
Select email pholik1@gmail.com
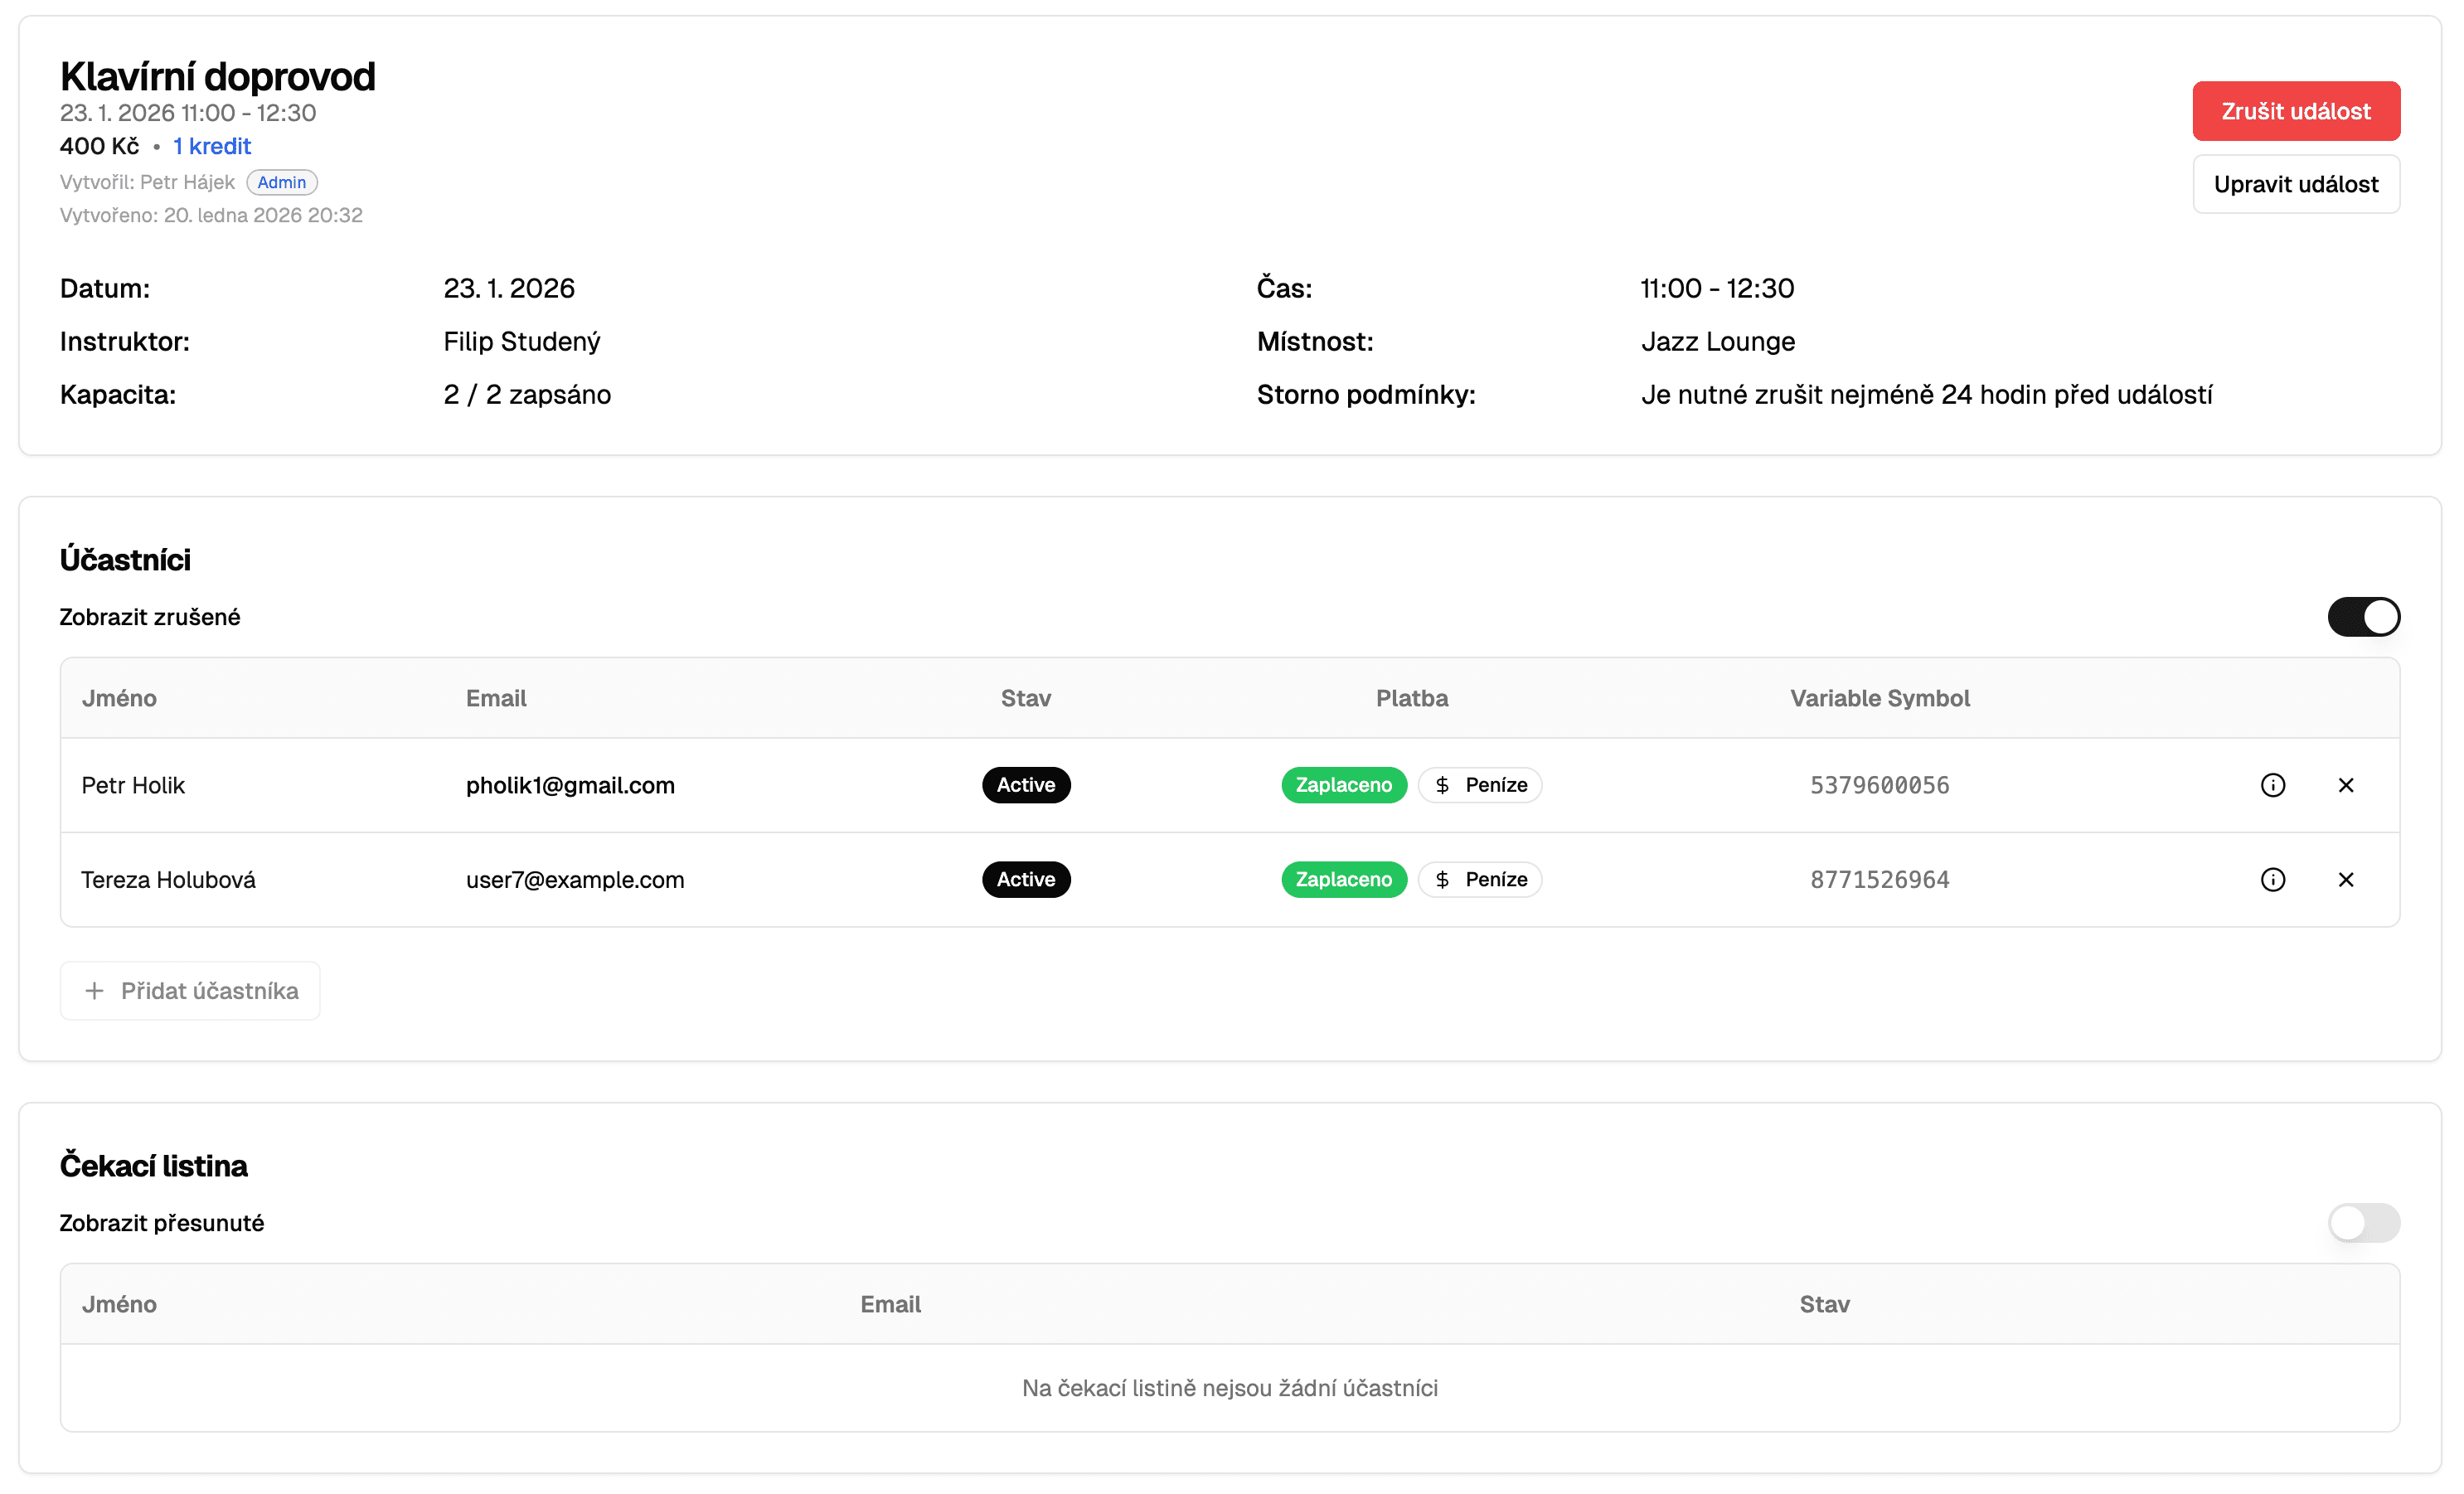pyautogui.click(x=570, y=785)
